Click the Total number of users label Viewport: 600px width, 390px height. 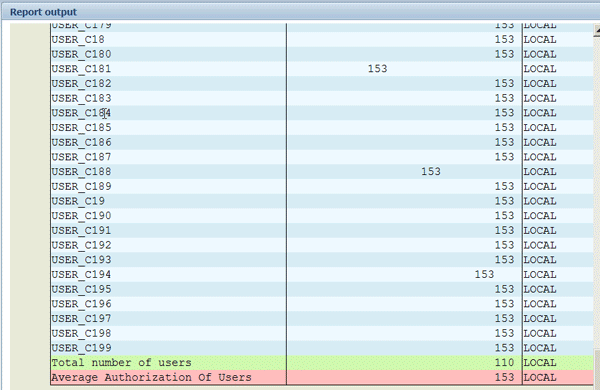click(x=121, y=362)
